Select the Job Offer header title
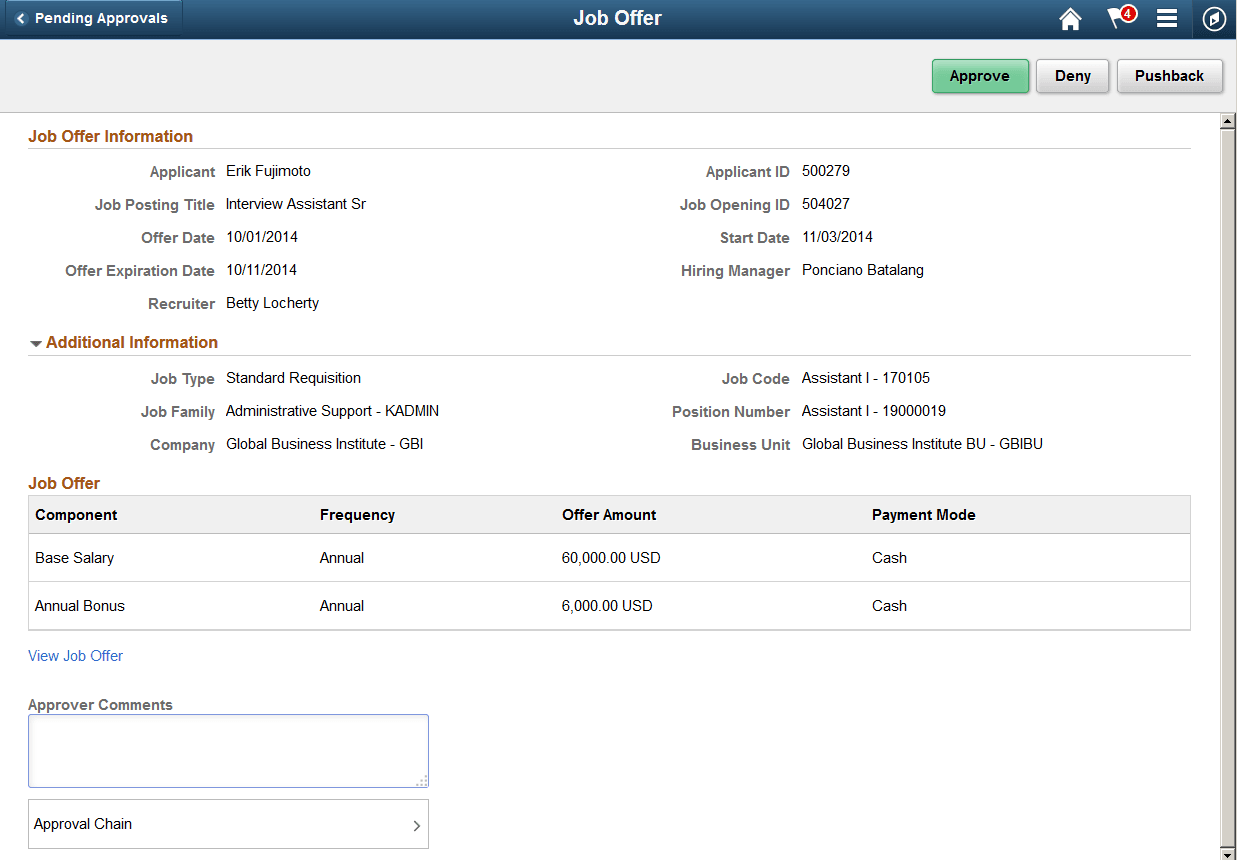Viewport: 1237px width, 860px height. coord(617,18)
